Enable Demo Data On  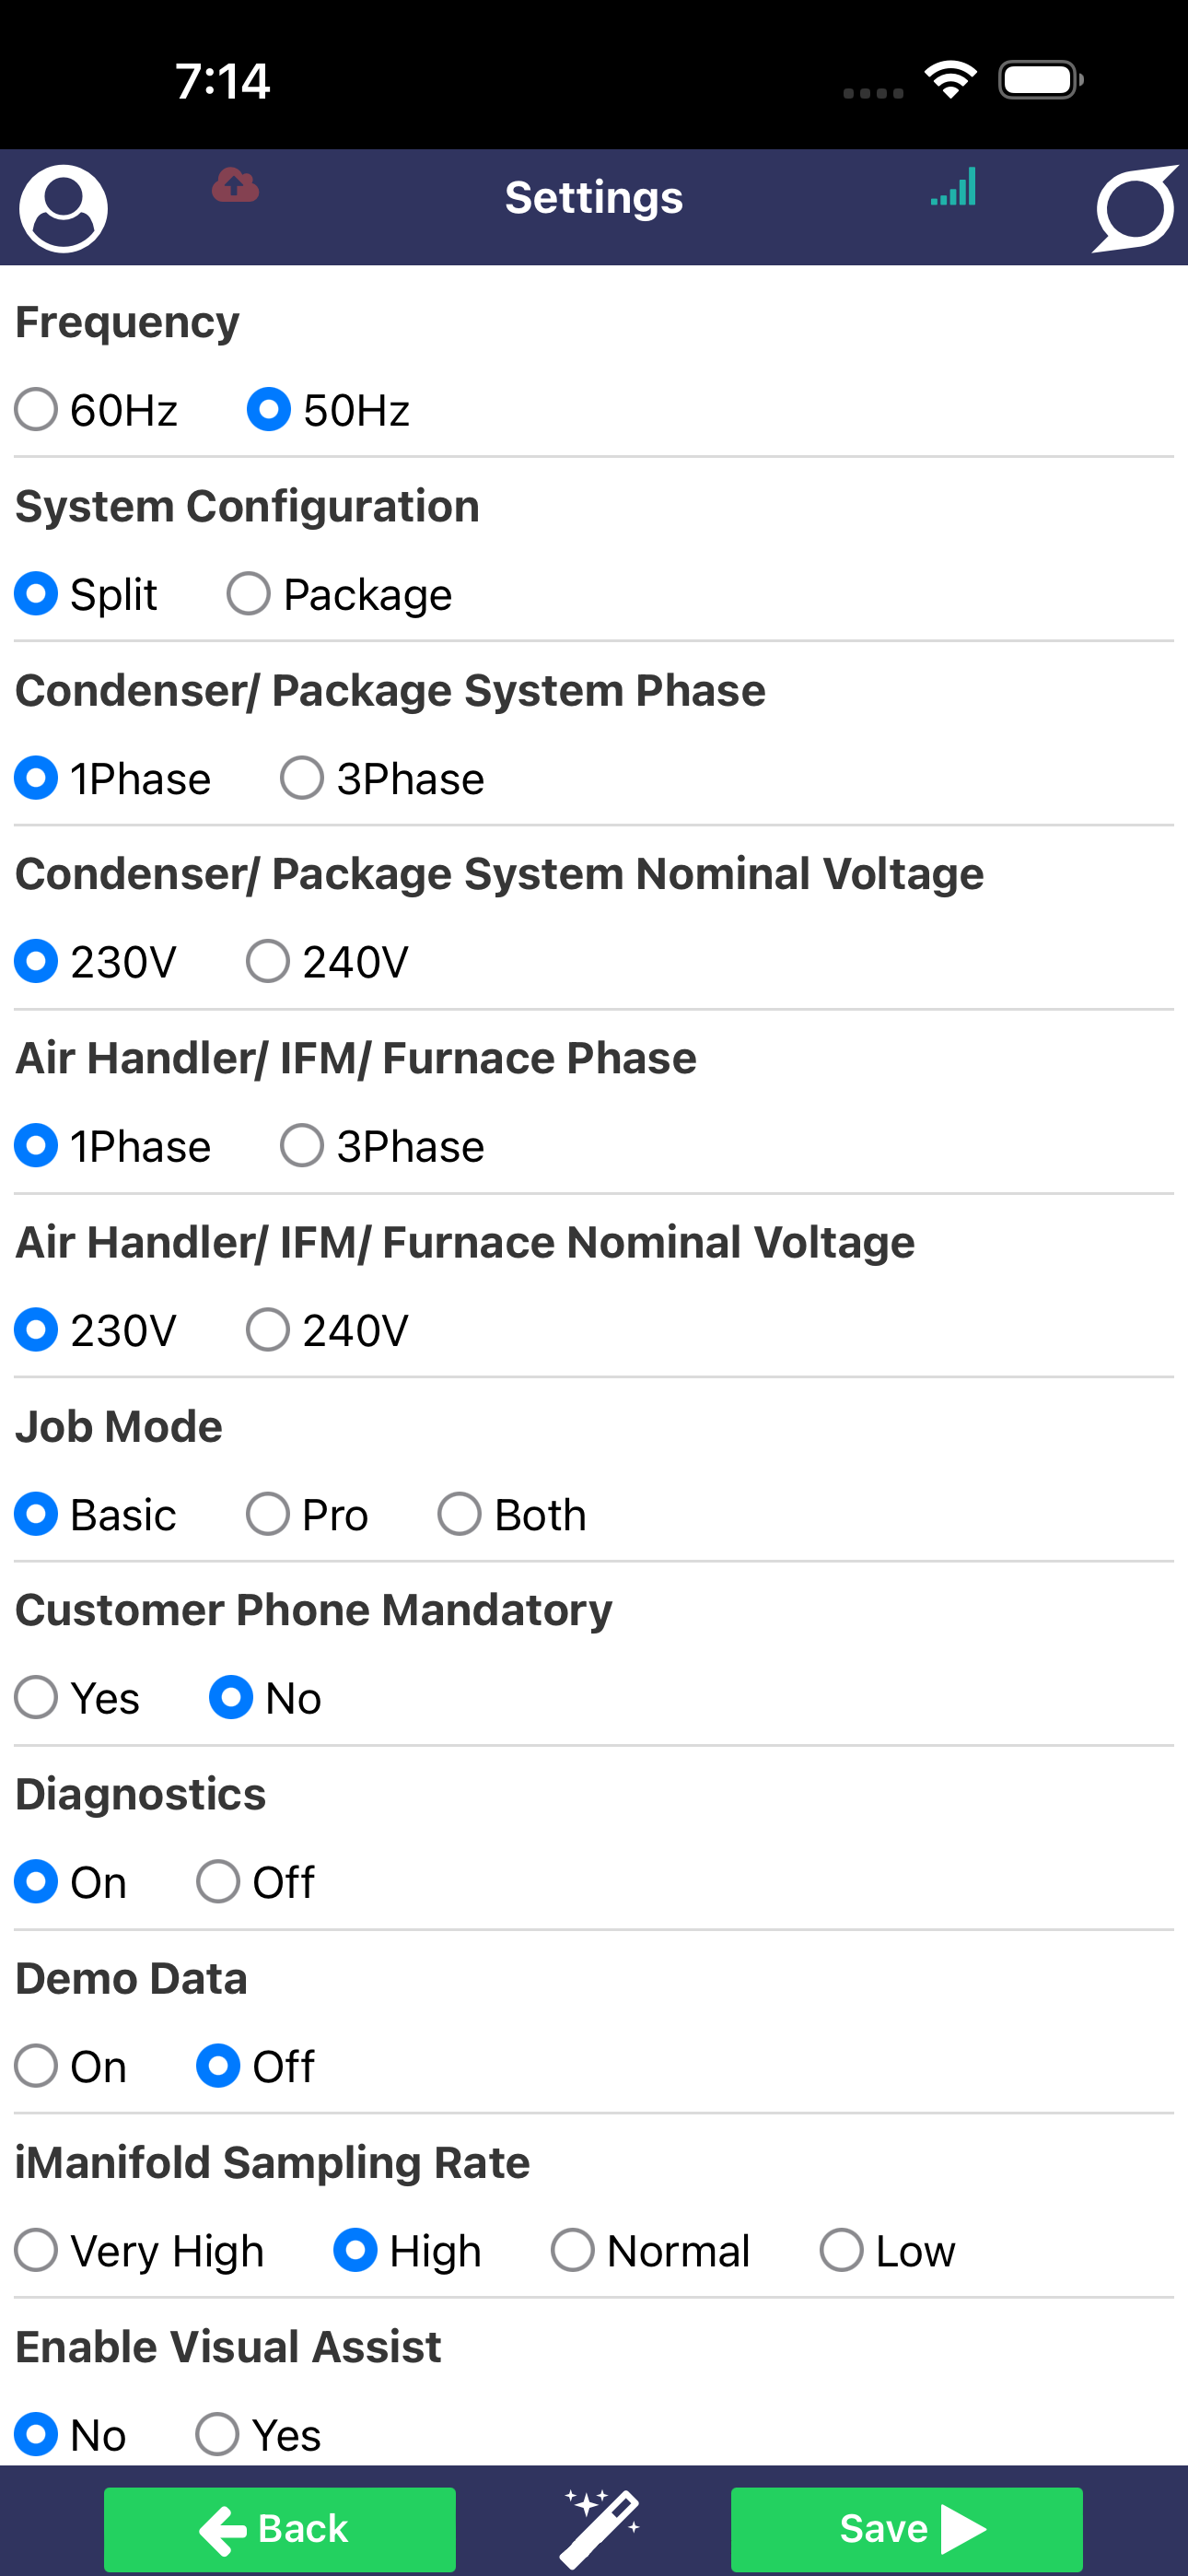70,2066
